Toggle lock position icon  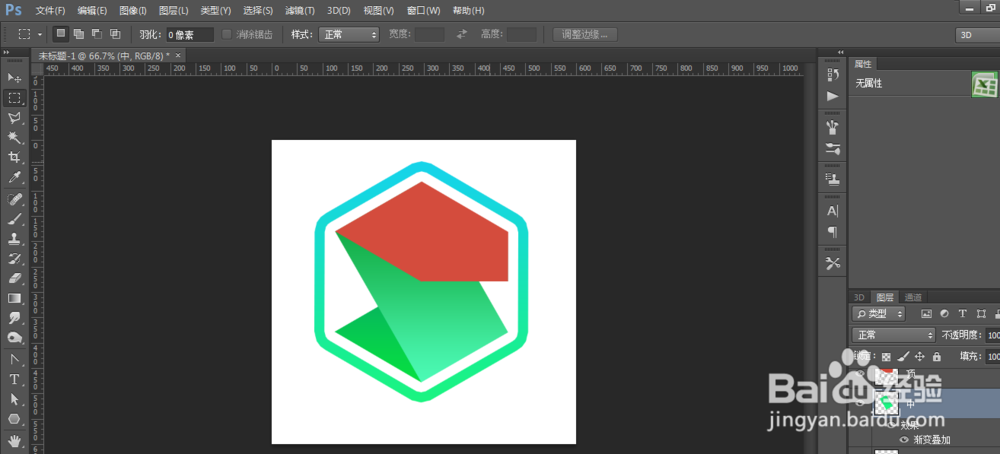920,356
